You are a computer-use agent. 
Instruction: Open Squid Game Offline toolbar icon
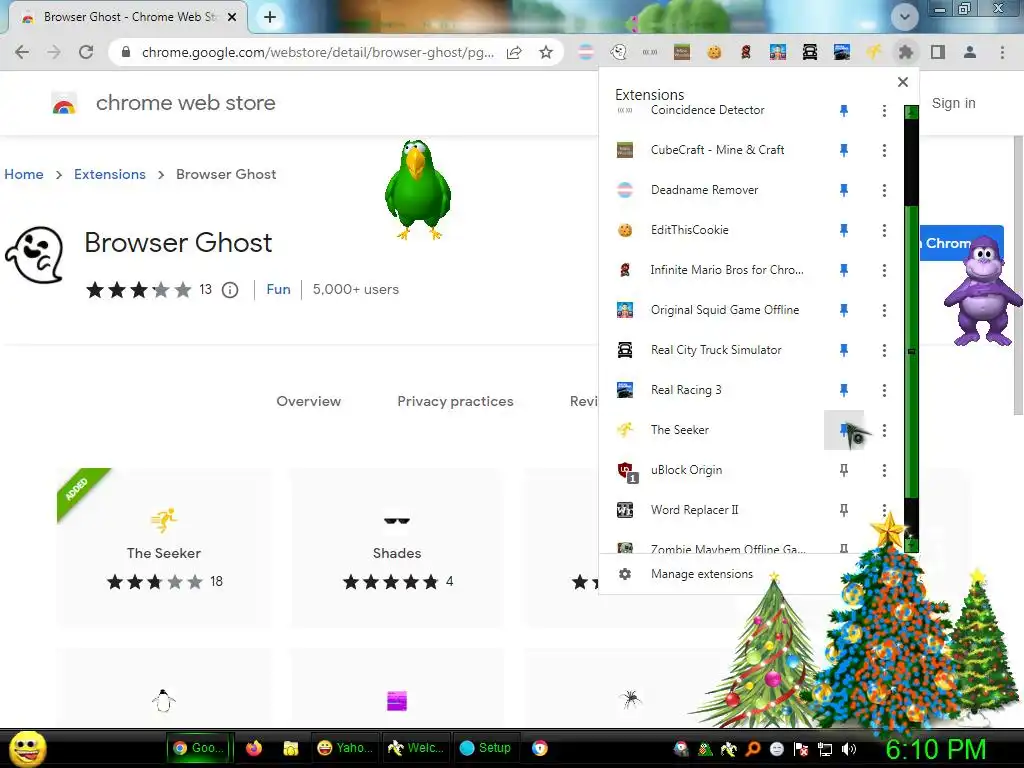[778, 52]
